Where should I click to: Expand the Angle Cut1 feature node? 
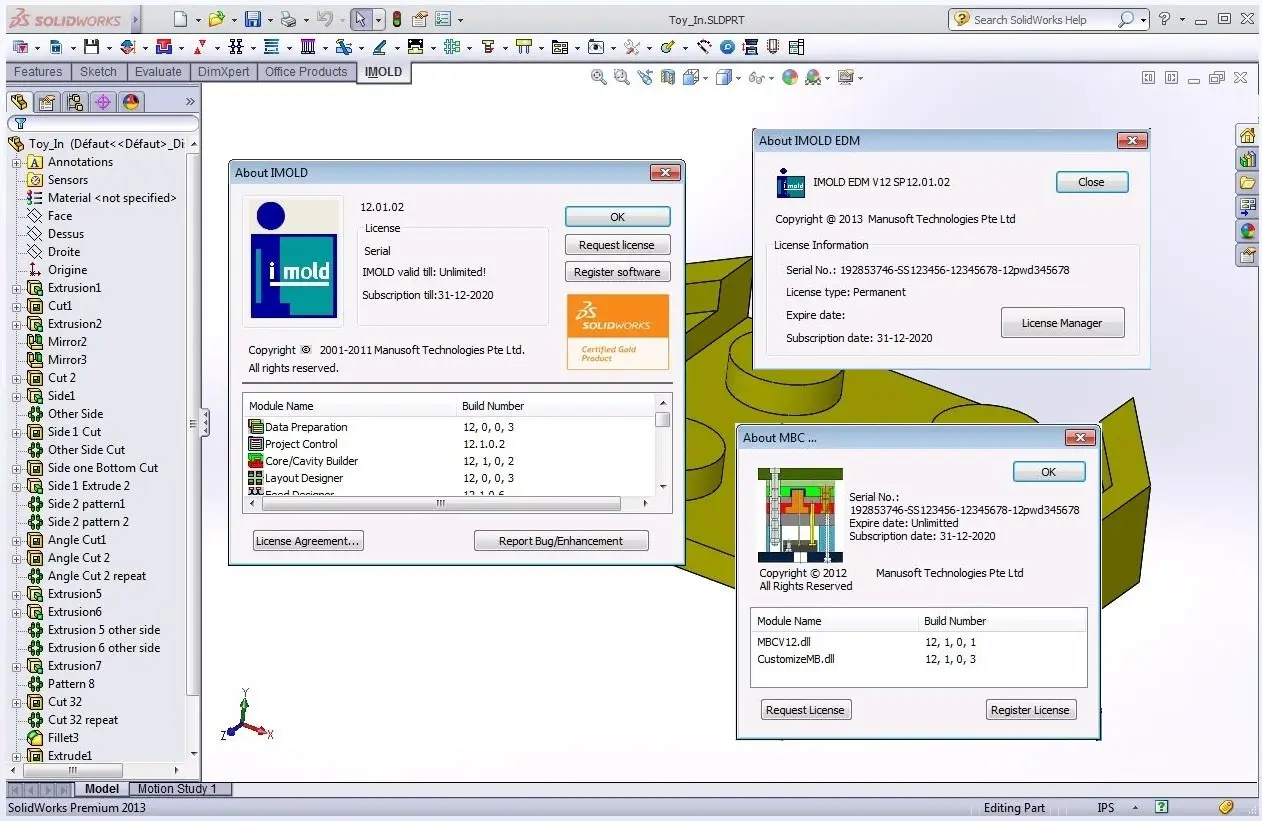click(16, 540)
